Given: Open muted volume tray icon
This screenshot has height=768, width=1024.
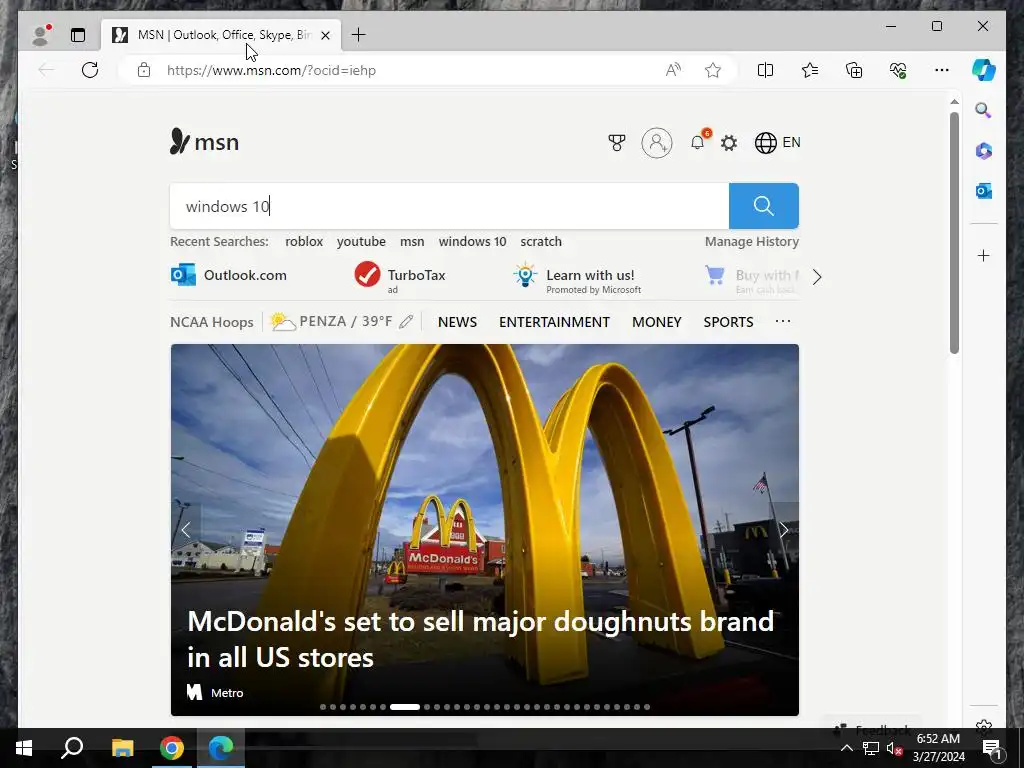Looking at the screenshot, I should (x=895, y=748).
